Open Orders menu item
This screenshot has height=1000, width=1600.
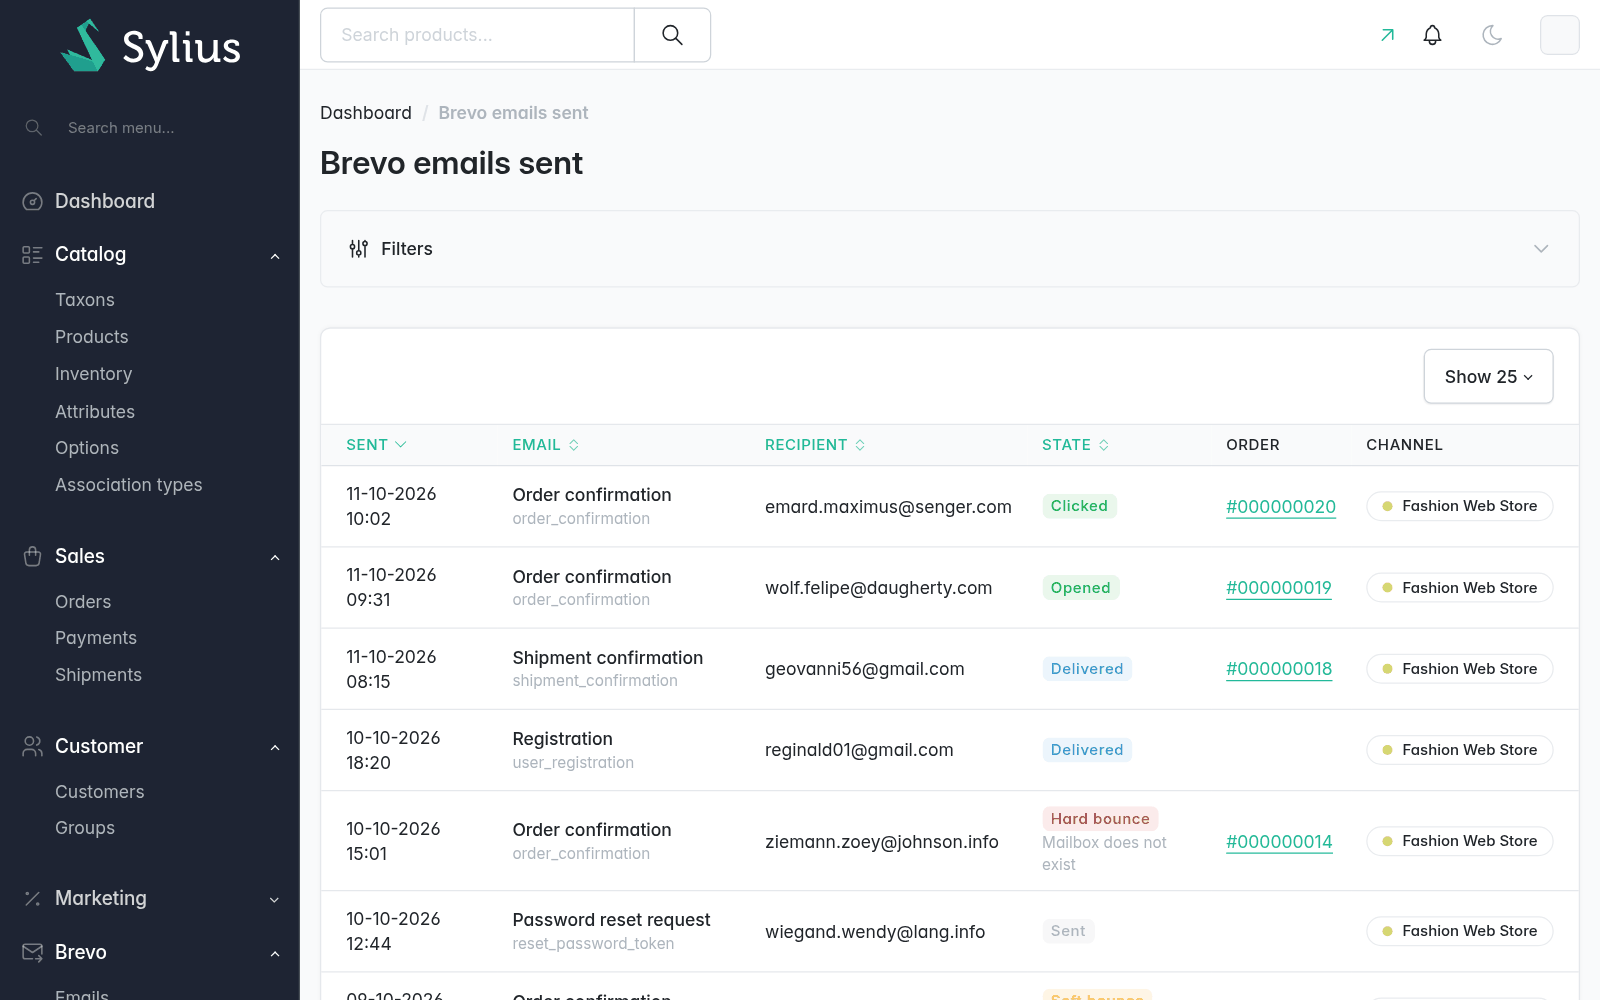(83, 602)
